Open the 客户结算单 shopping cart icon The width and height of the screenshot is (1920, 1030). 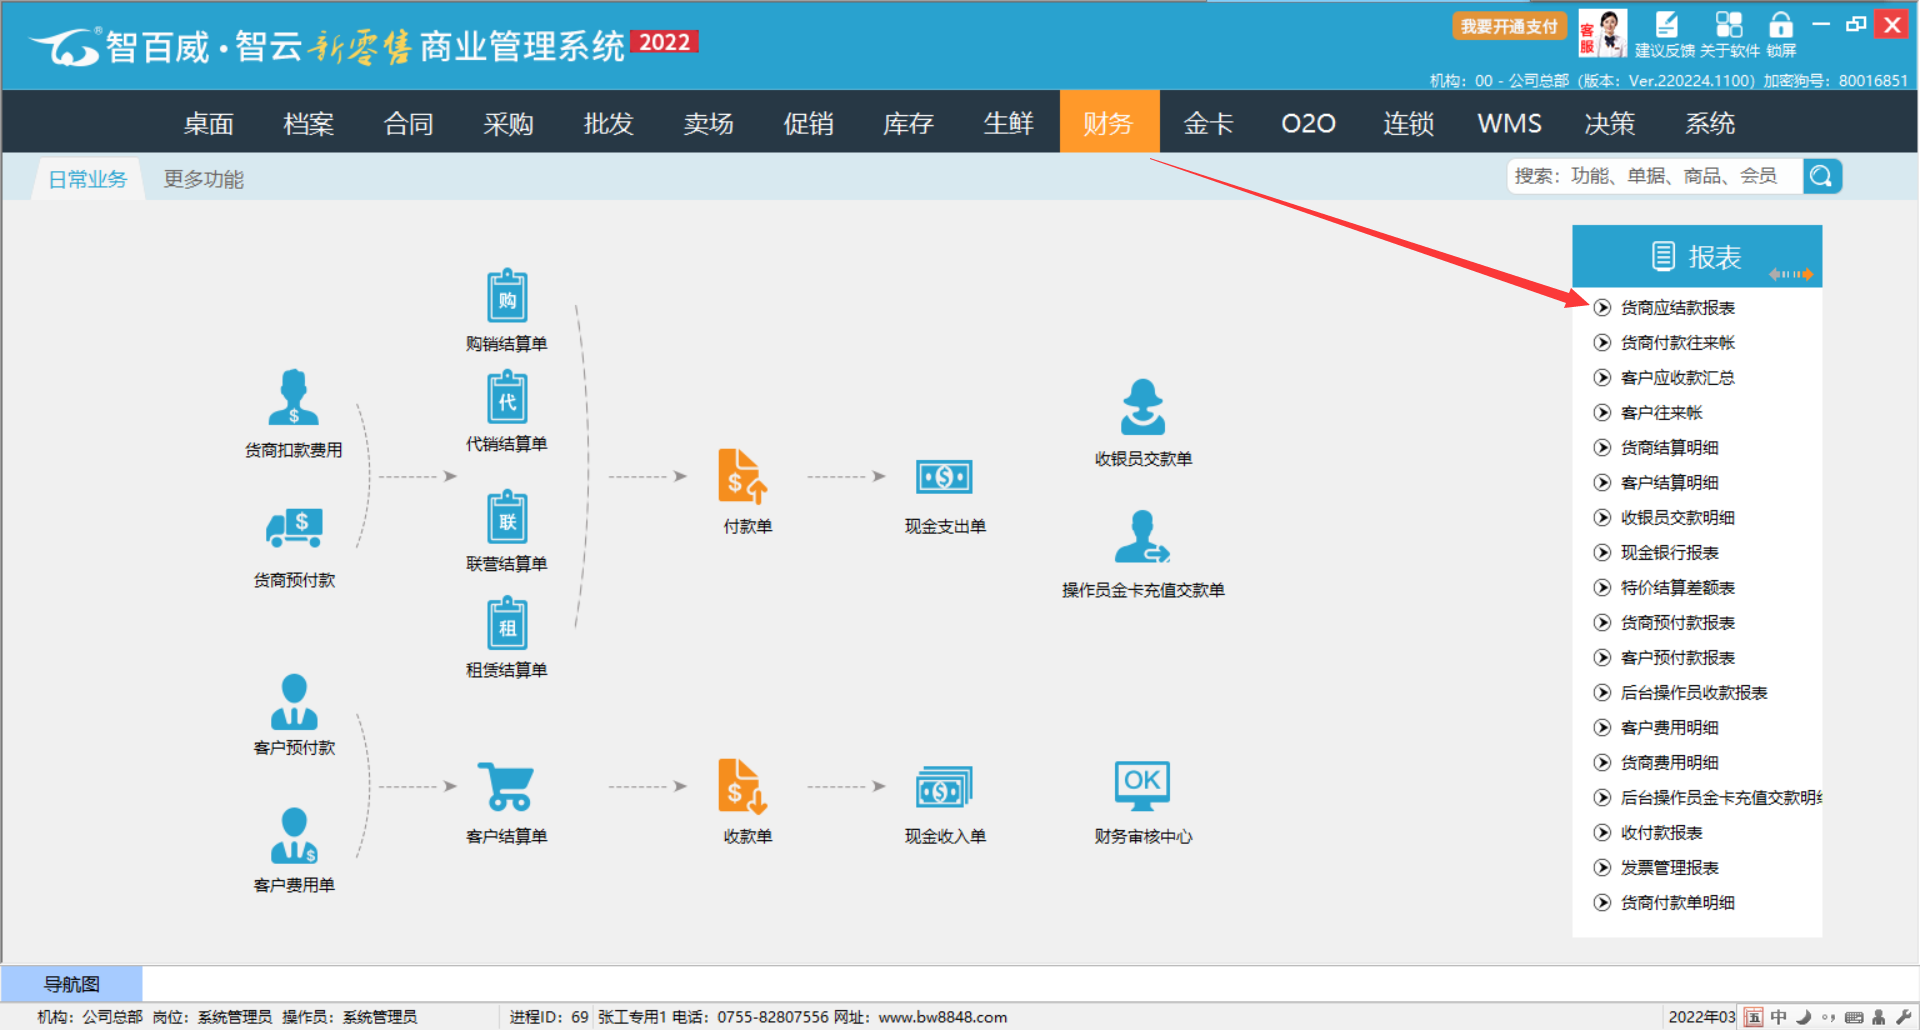point(506,787)
